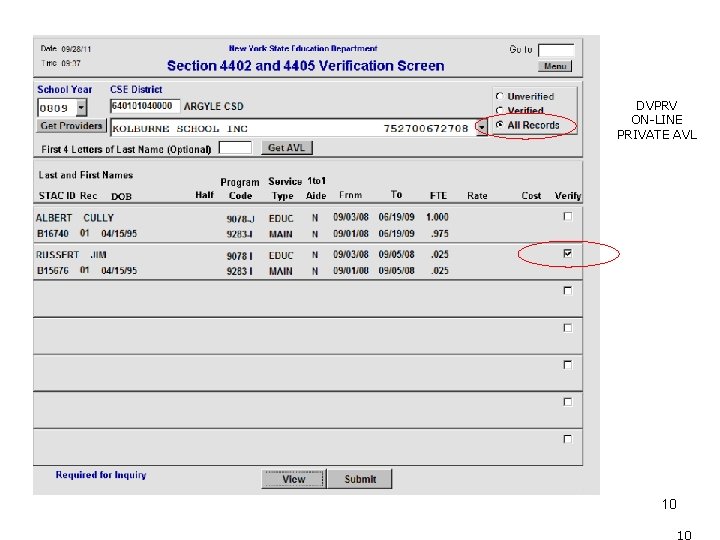Screen dimensions: 720x540
Task: Open the School Year 0809 dropdown
Action: (x=81, y=108)
